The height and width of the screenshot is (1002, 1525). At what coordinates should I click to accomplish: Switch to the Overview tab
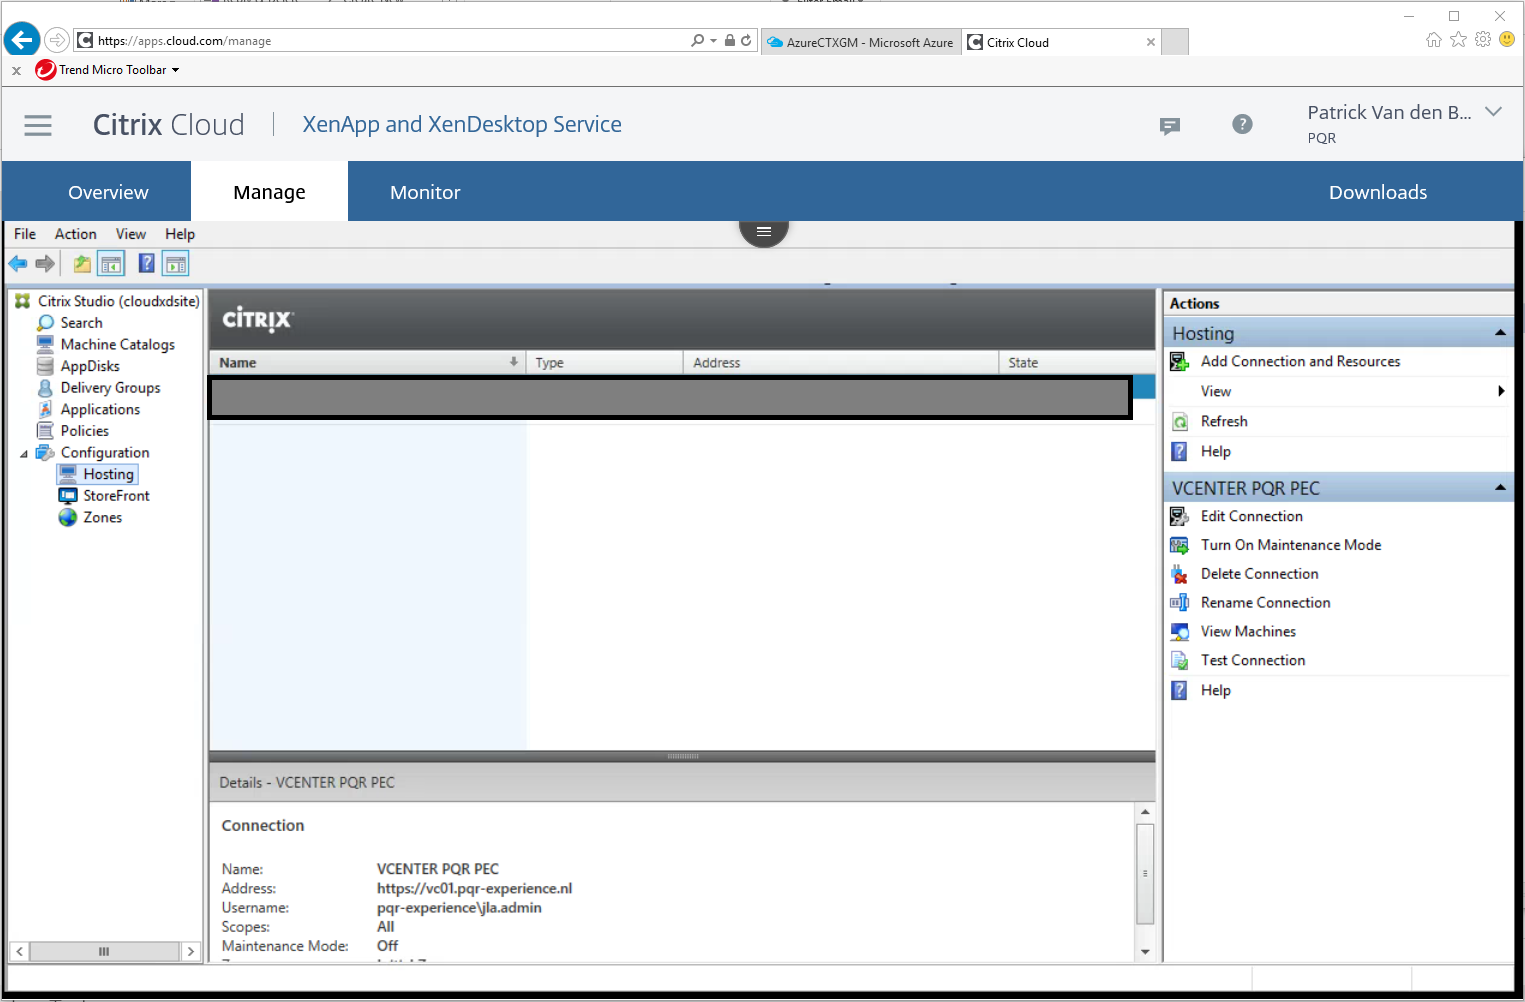click(108, 192)
